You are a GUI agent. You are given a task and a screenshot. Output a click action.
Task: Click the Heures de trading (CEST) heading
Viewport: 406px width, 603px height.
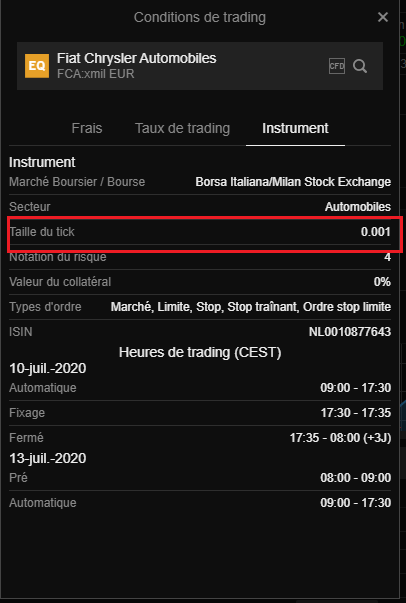pyautogui.click(x=200, y=352)
